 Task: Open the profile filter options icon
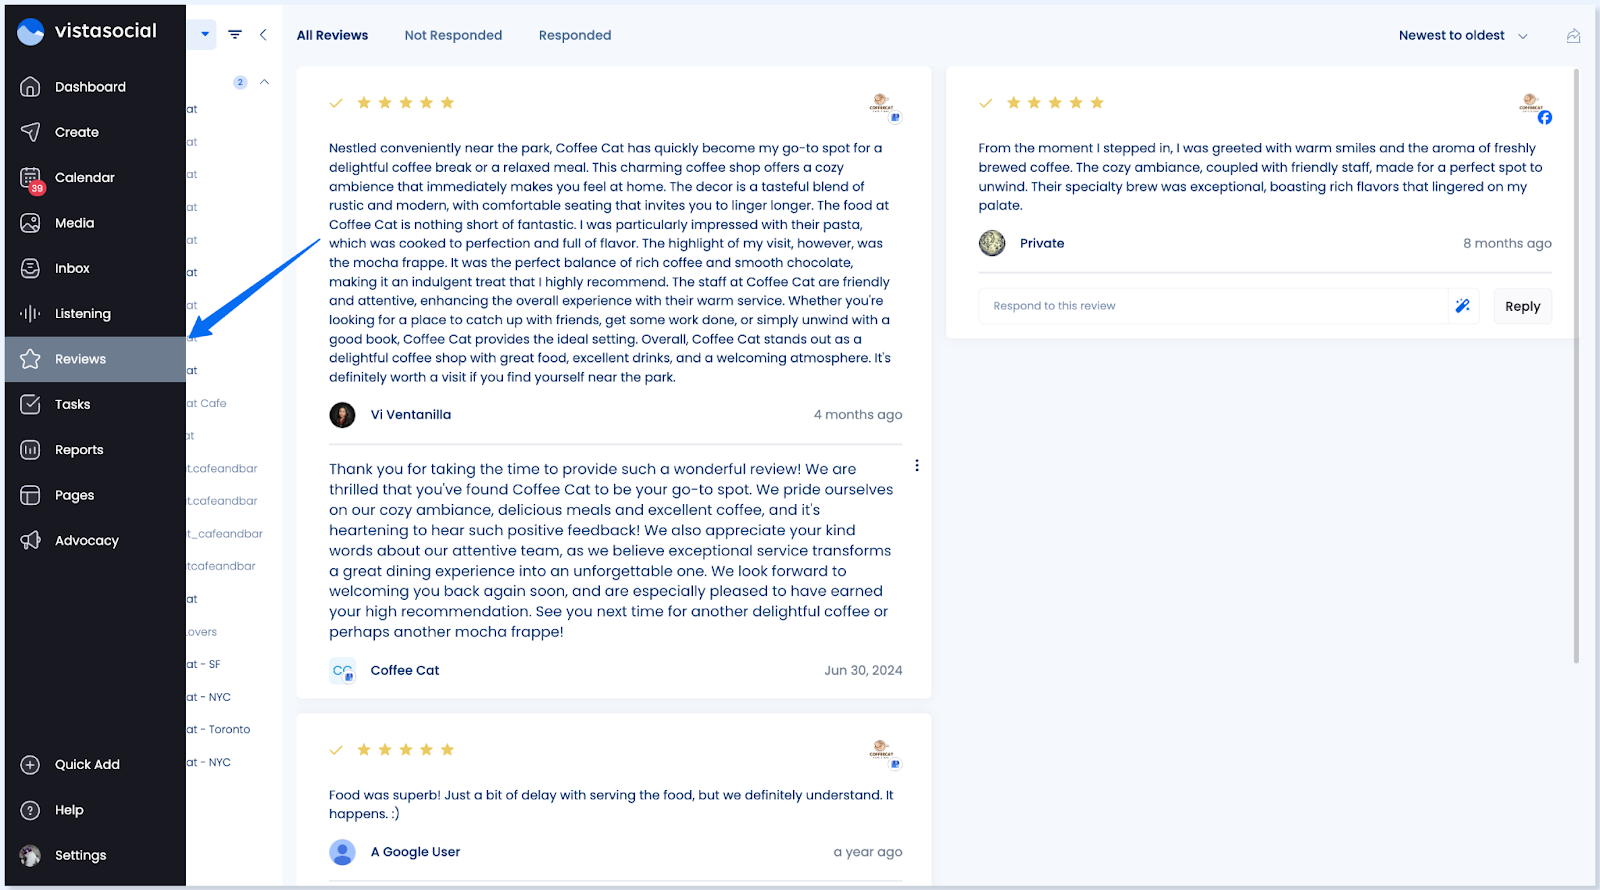[x=235, y=35]
